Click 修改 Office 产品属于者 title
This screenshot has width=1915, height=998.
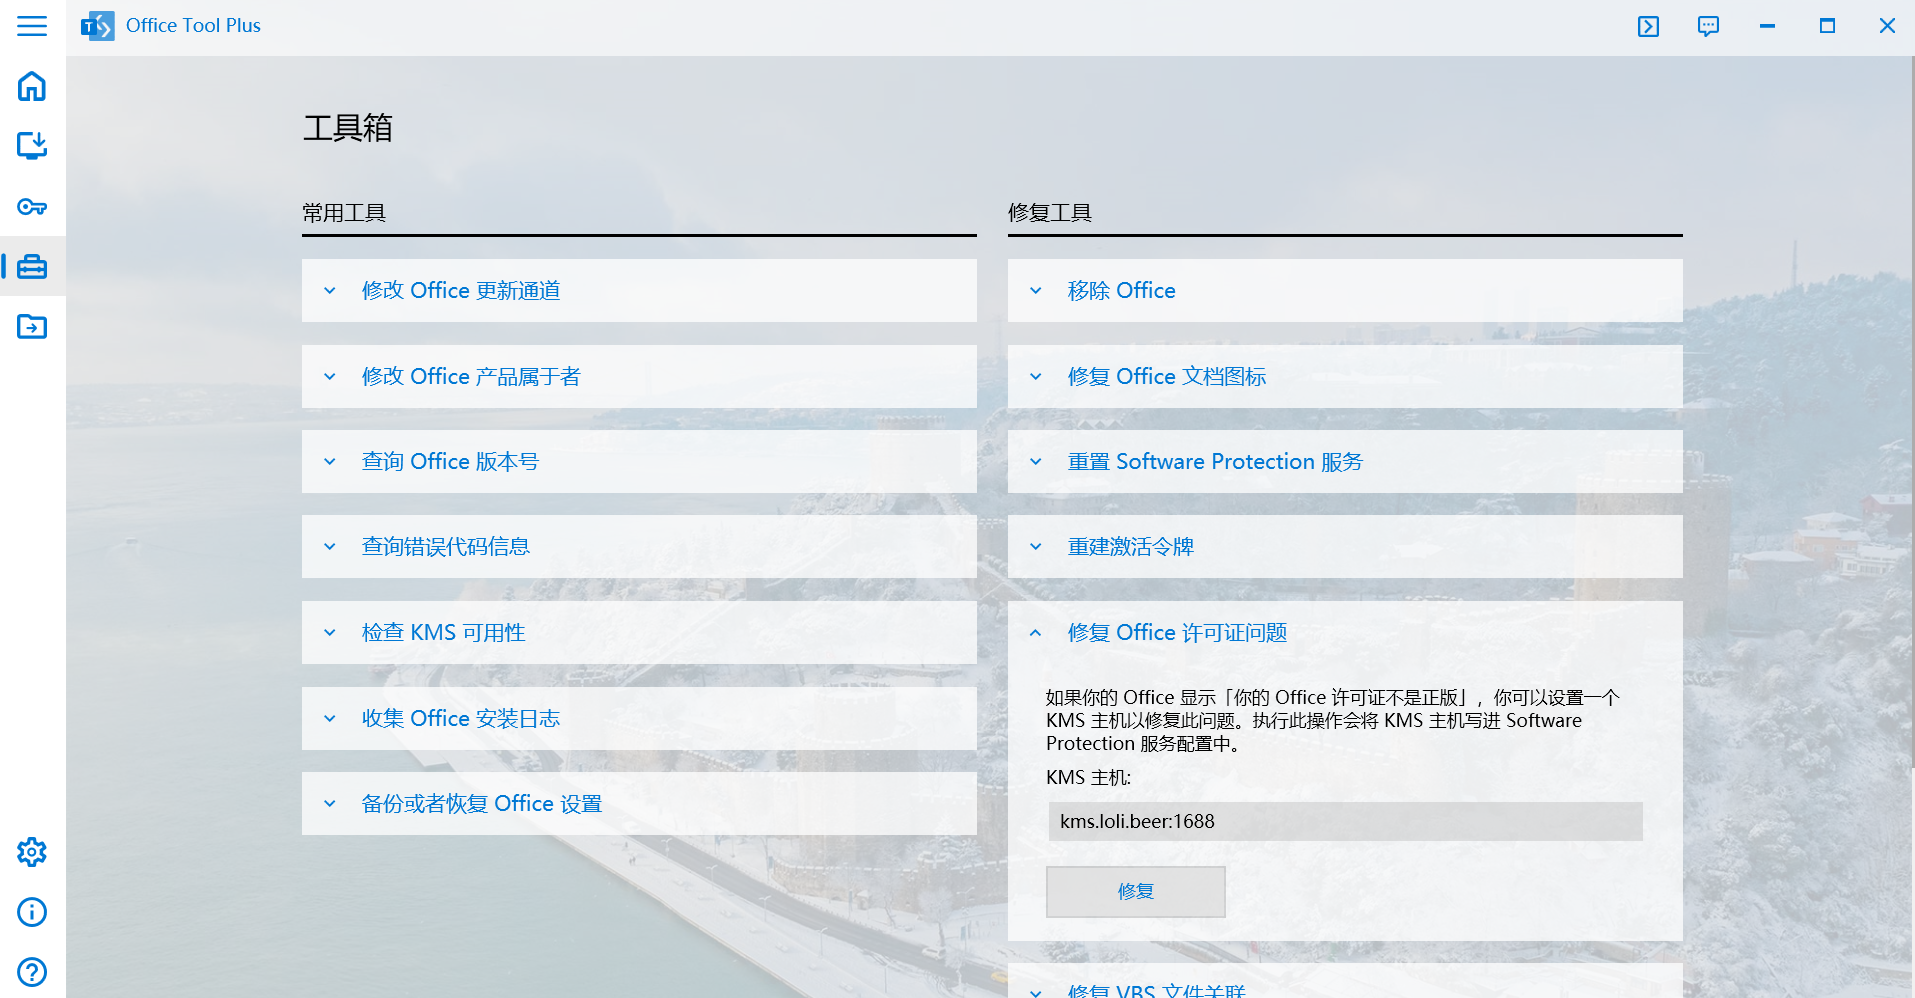471,377
